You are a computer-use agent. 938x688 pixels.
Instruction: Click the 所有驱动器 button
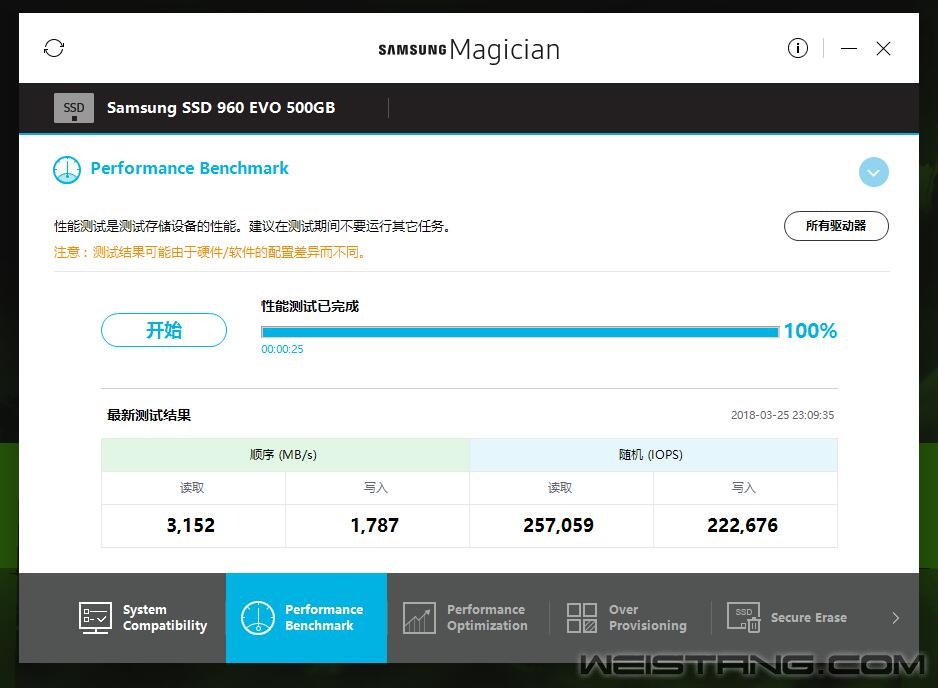pyautogui.click(x=836, y=226)
